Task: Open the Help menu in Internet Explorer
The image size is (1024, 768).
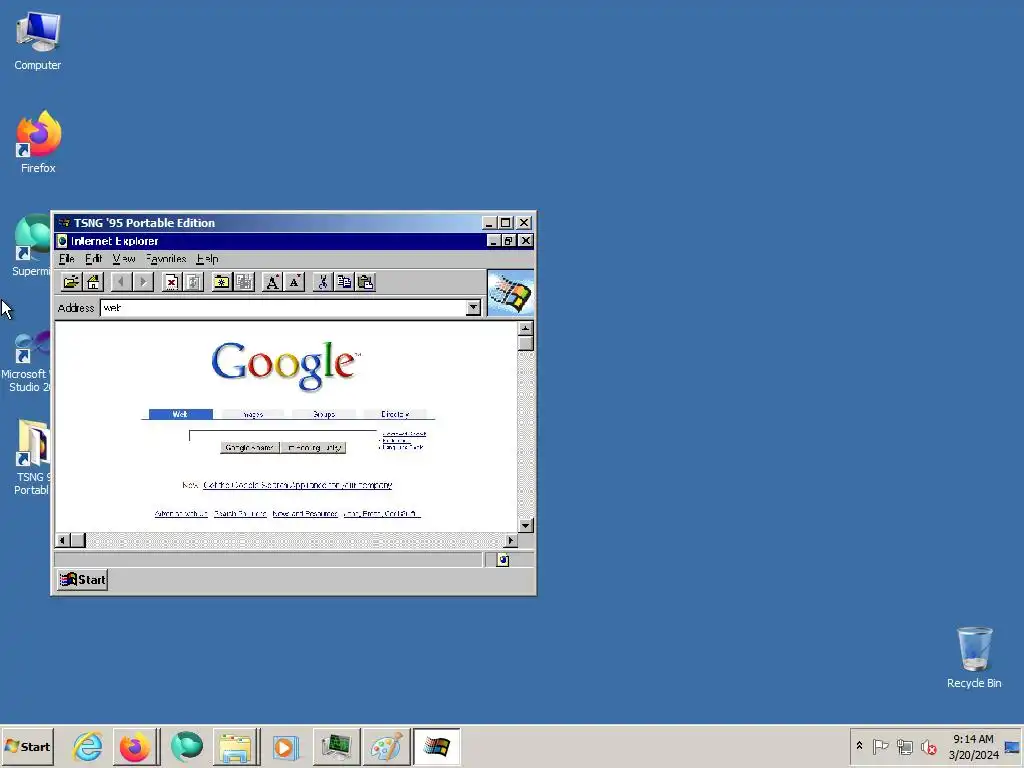Action: click(x=207, y=259)
